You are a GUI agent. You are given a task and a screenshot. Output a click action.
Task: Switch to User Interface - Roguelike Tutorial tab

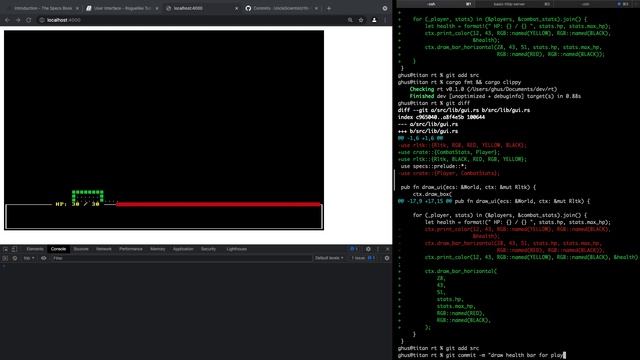tap(122, 8)
